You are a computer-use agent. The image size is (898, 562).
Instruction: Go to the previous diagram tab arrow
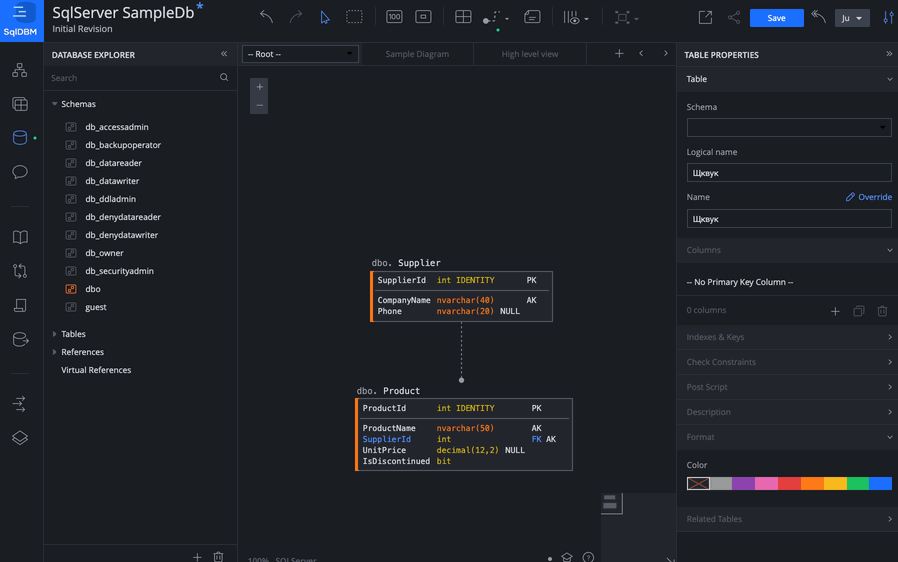tap(641, 54)
